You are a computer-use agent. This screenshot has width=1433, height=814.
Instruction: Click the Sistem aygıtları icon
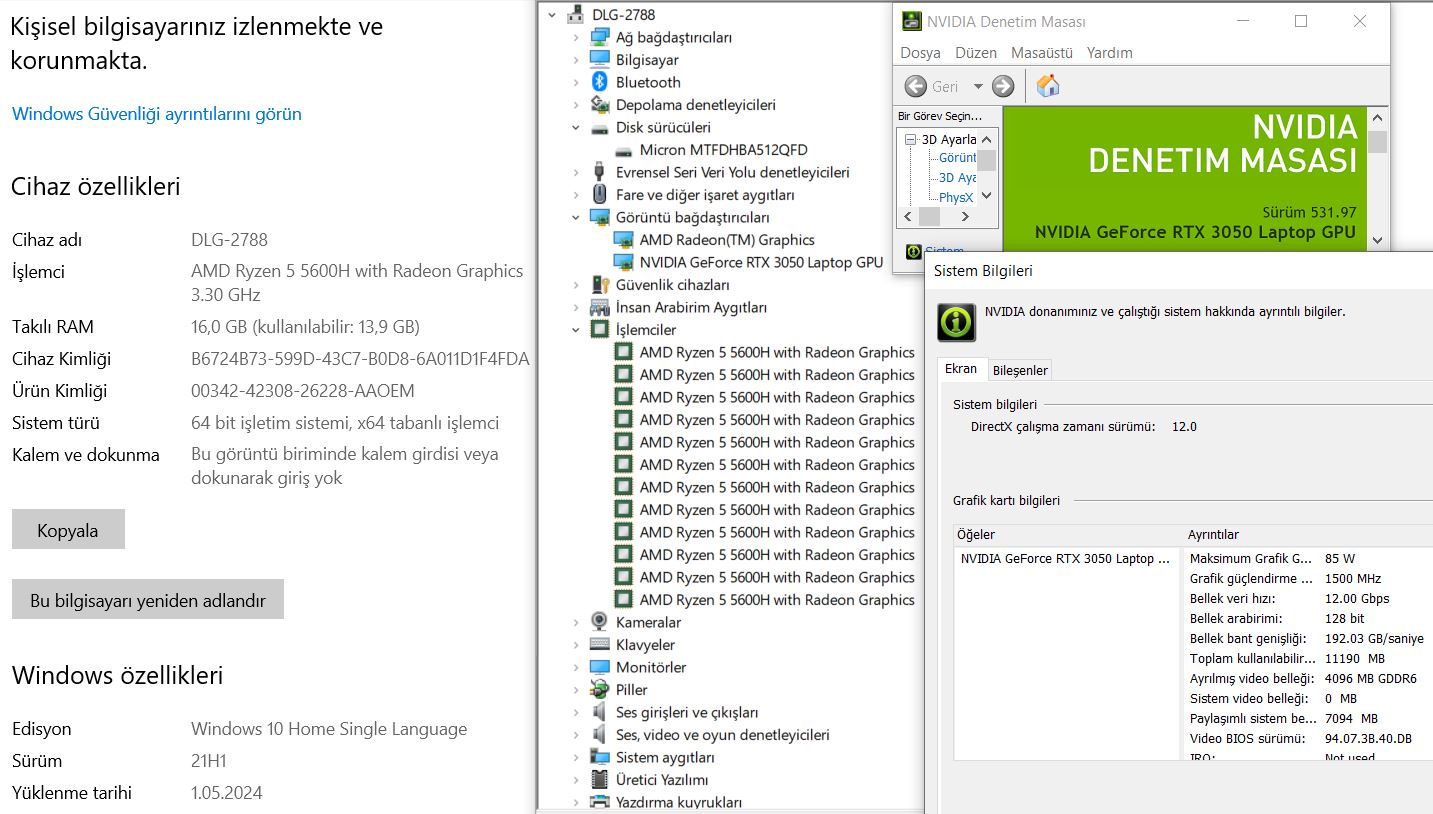point(599,757)
